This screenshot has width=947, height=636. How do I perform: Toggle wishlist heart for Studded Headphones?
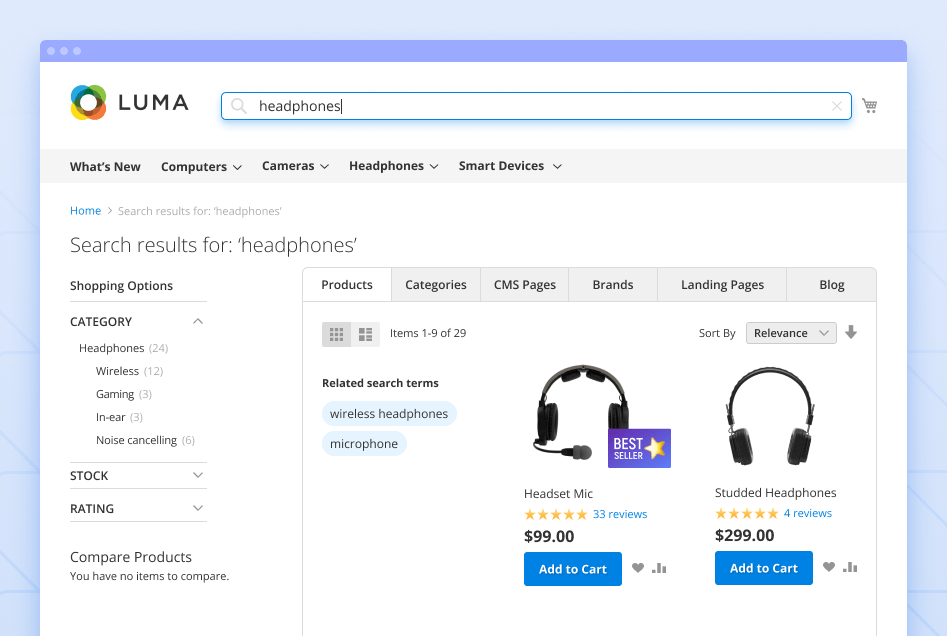point(828,567)
